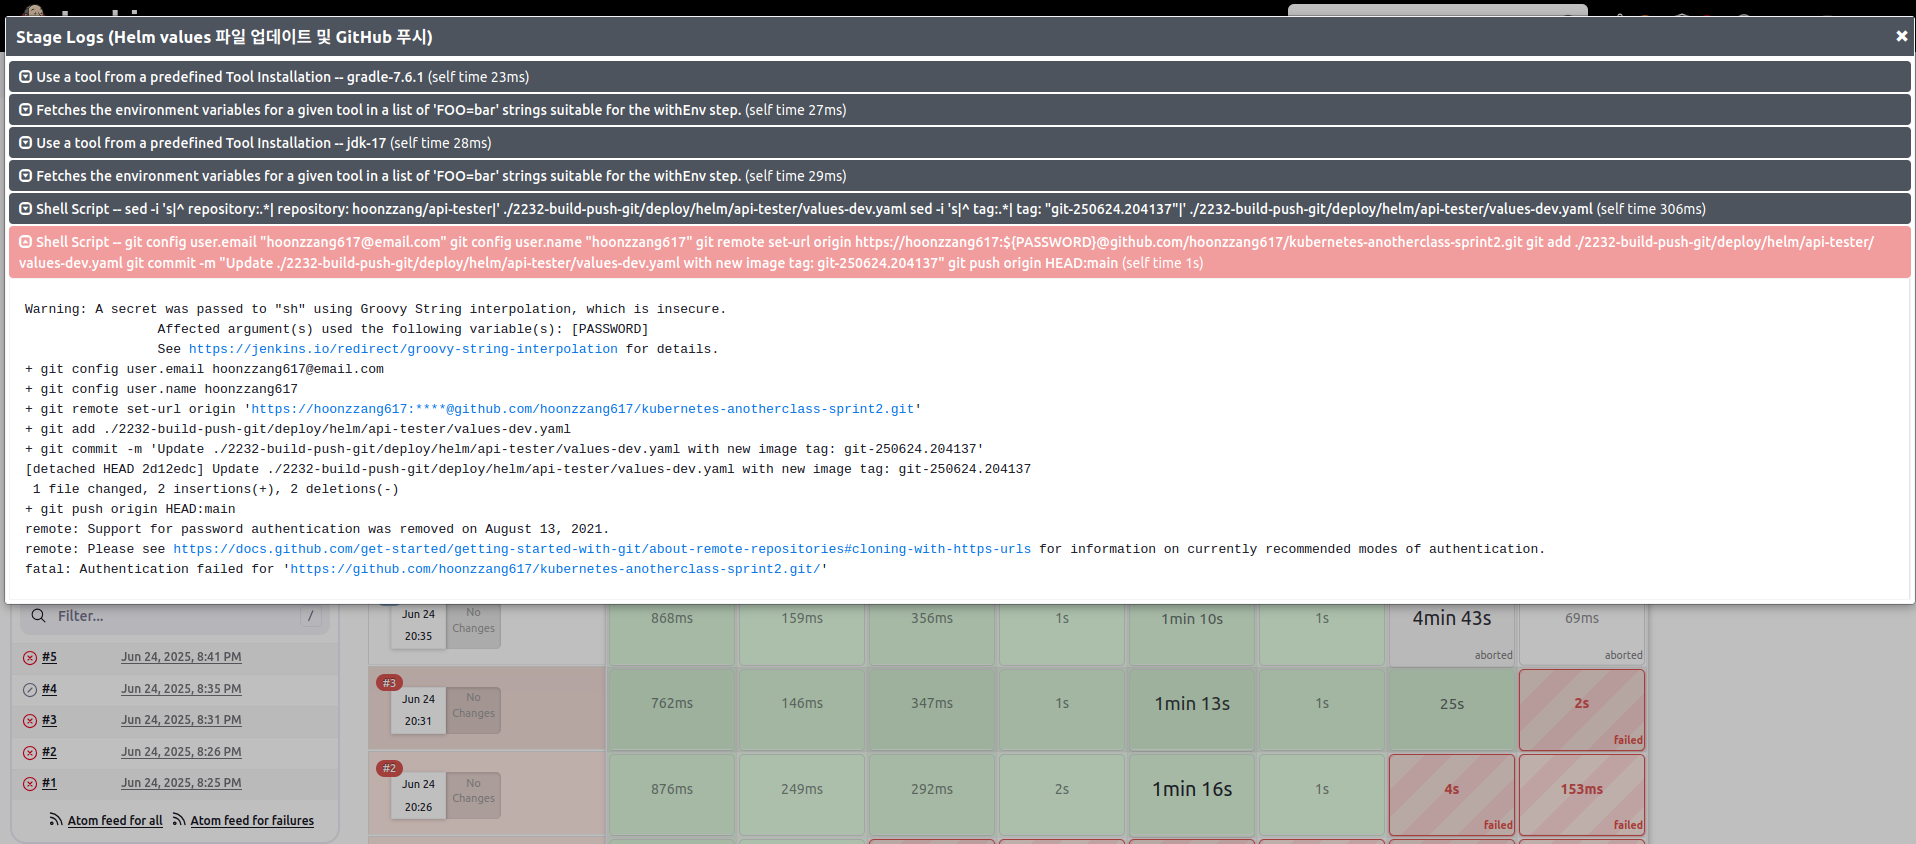Open build #4 from build history

(49, 689)
